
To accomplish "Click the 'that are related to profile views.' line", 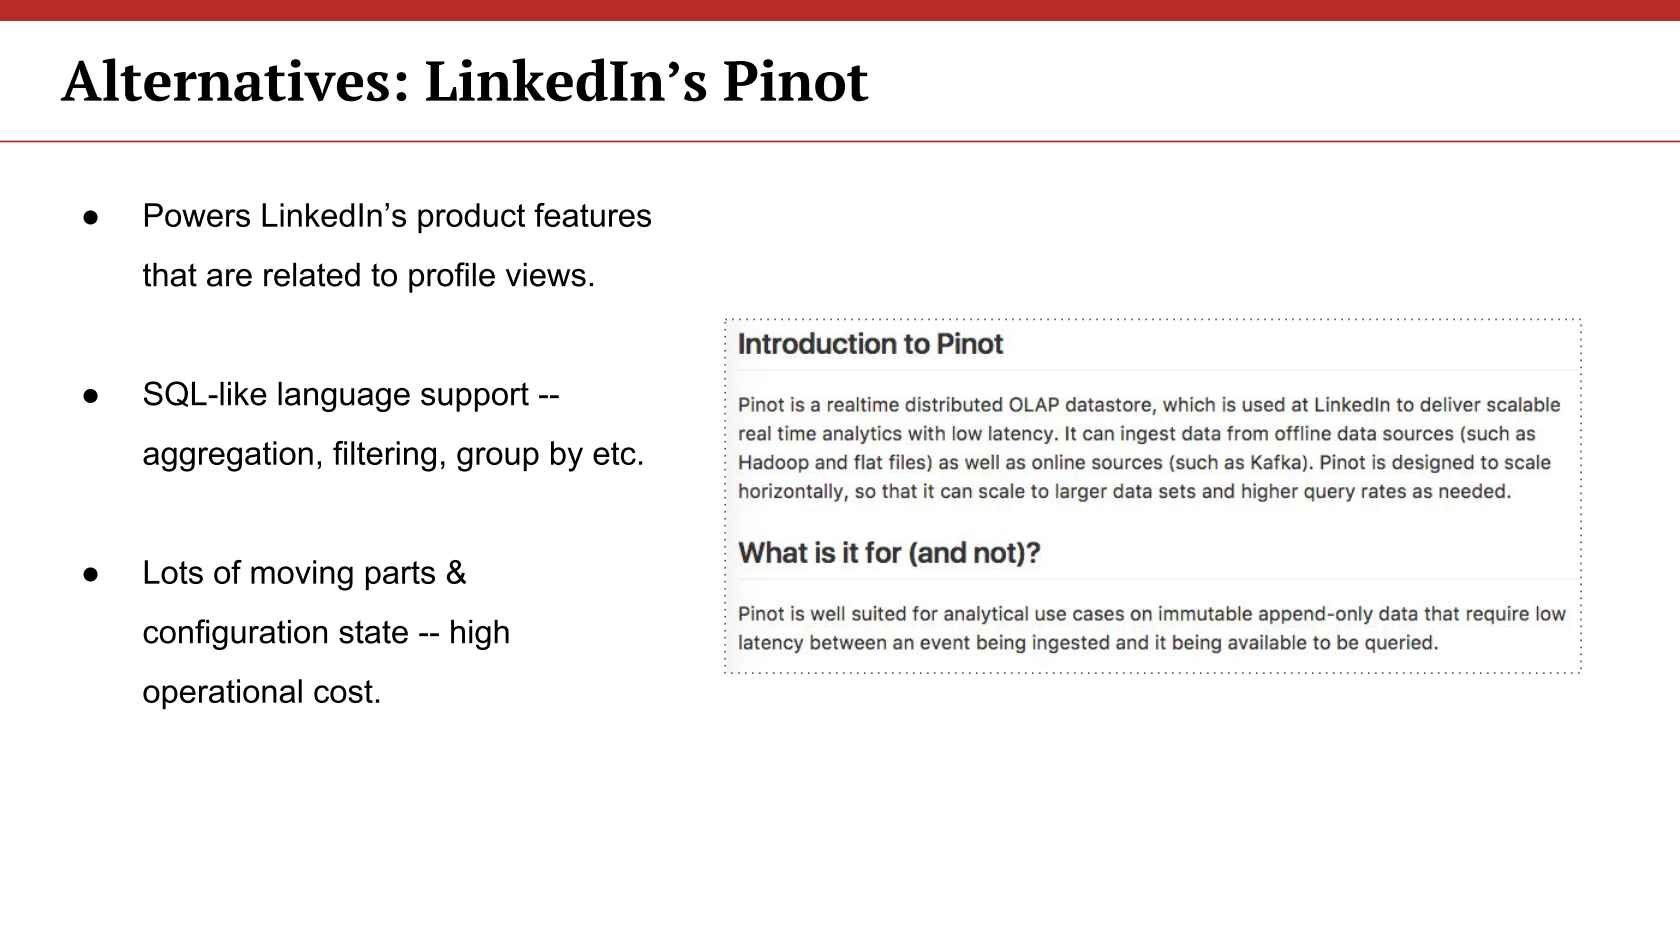I will [369, 275].
